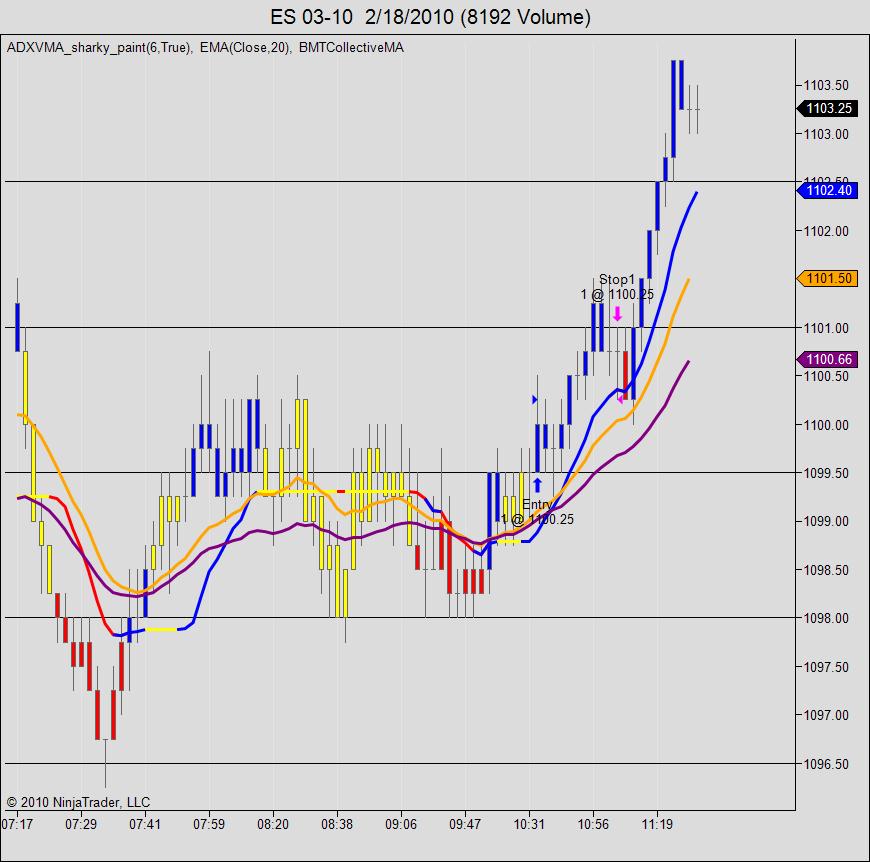Viewport: 870px width, 862px height.
Task: Select the BMTCollectiveMA indicator label
Action: pyautogui.click(x=351, y=48)
